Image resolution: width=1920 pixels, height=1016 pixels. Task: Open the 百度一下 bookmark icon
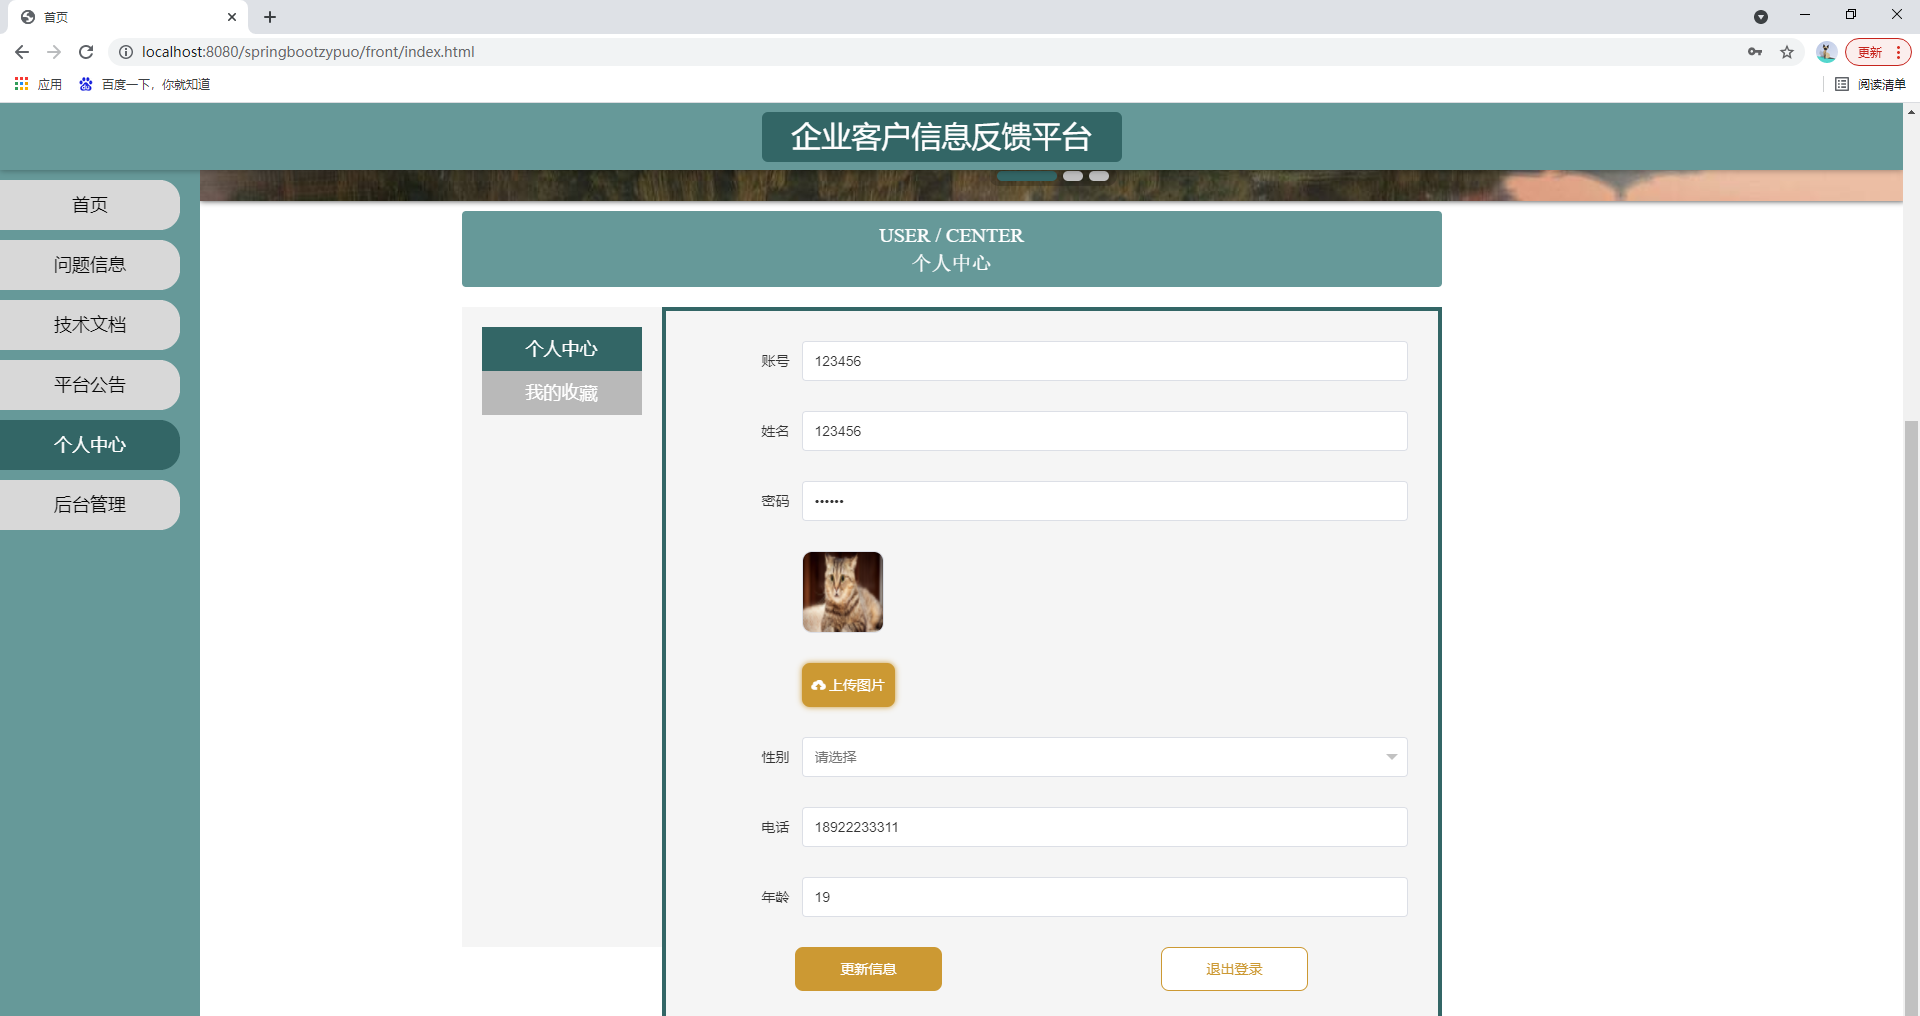point(84,84)
